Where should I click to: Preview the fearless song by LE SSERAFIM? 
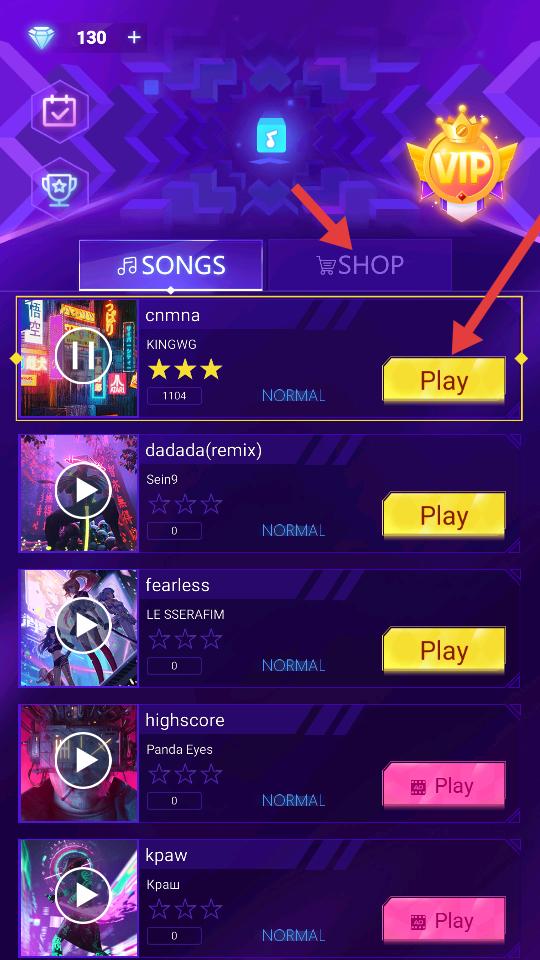tap(83, 626)
